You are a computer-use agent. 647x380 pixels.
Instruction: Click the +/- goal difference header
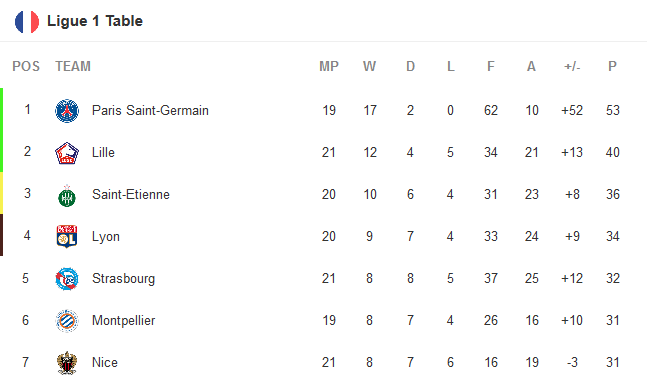[572, 66]
